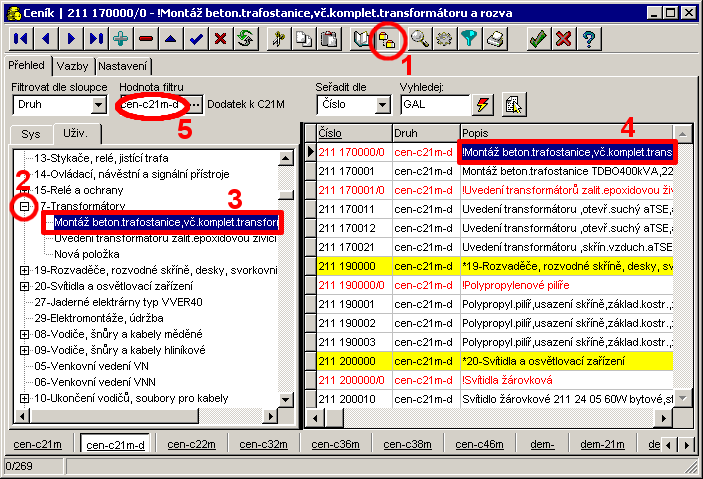Go to the first record

click(x=19, y=39)
